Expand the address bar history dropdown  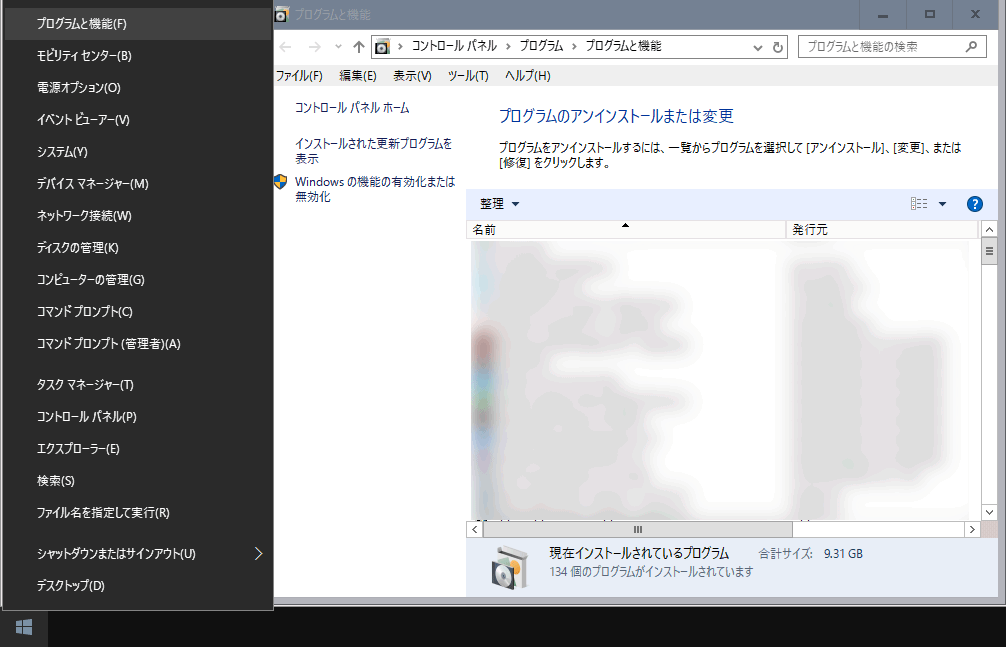tap(758, 47)
